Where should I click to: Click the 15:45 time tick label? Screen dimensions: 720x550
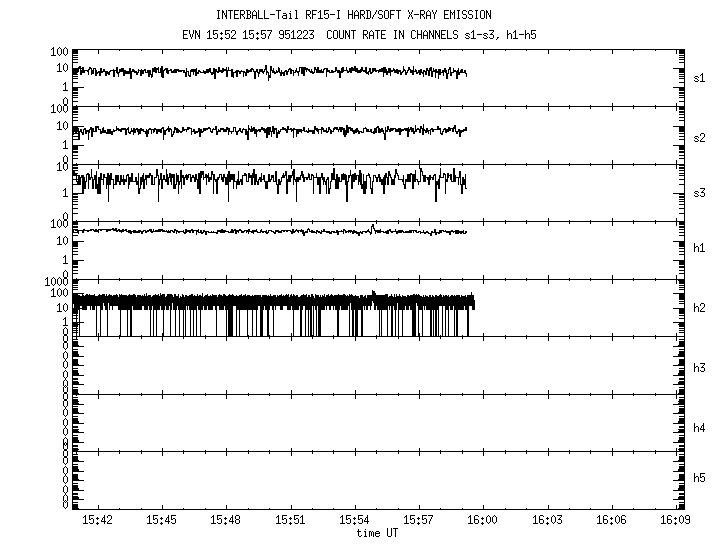[161, 520]
